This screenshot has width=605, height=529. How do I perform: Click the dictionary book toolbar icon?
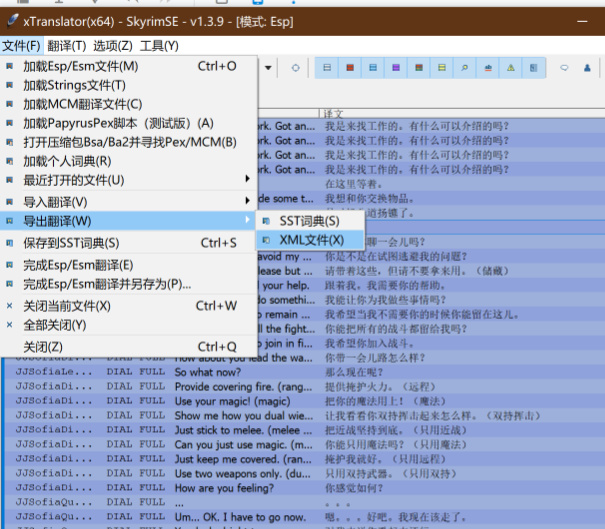tap(533, 68)
